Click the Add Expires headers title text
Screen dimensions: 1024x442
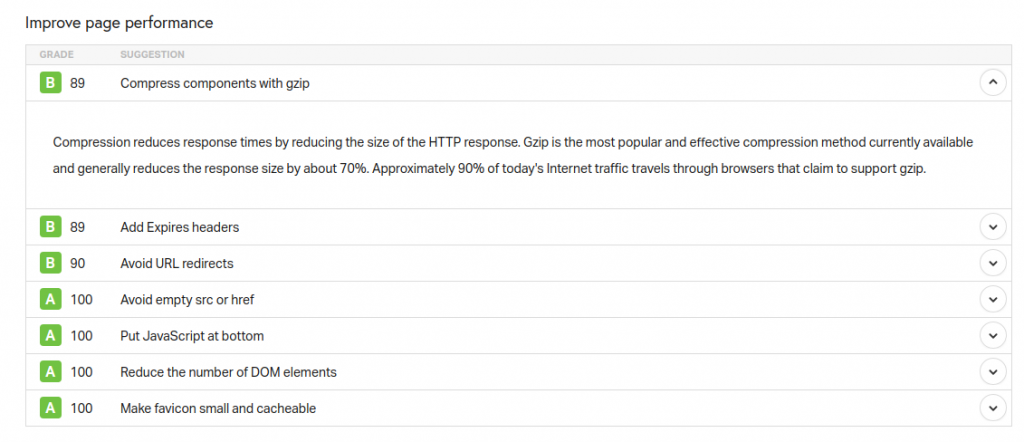179,227
